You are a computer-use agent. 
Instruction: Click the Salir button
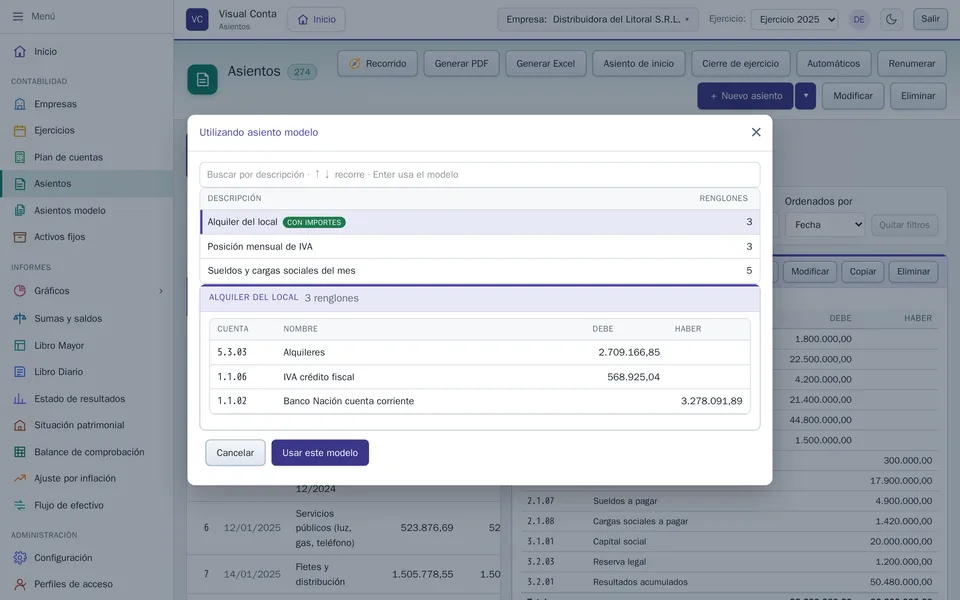(930, 19)
